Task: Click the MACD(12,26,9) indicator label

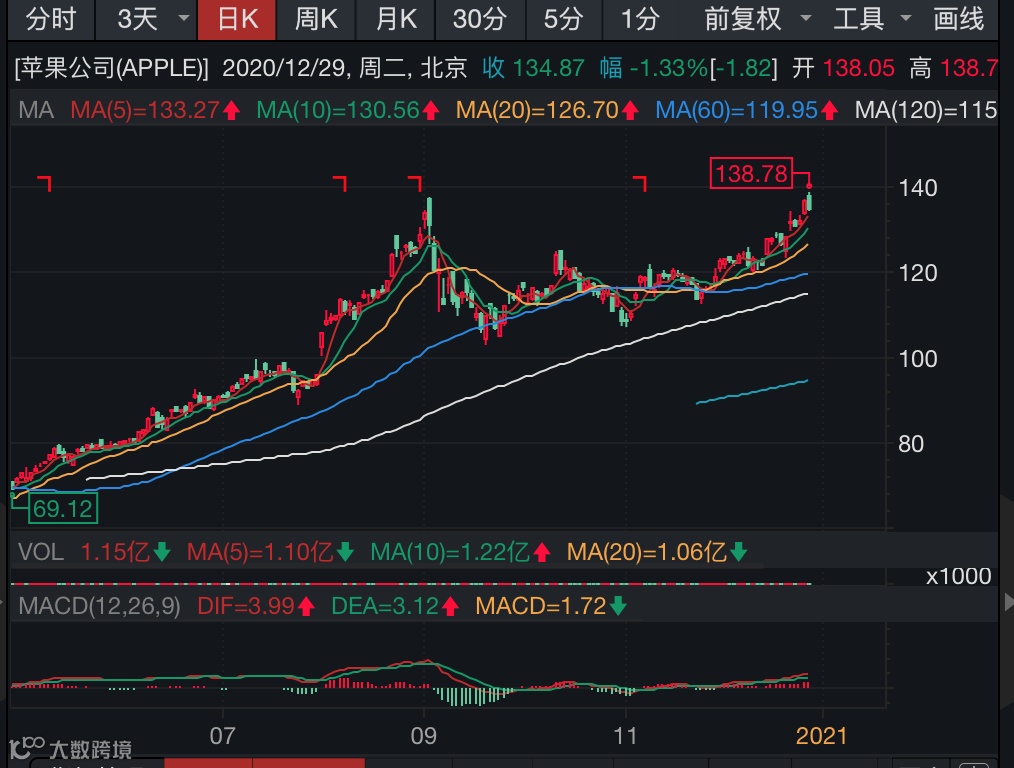Action: coord(99,606)
